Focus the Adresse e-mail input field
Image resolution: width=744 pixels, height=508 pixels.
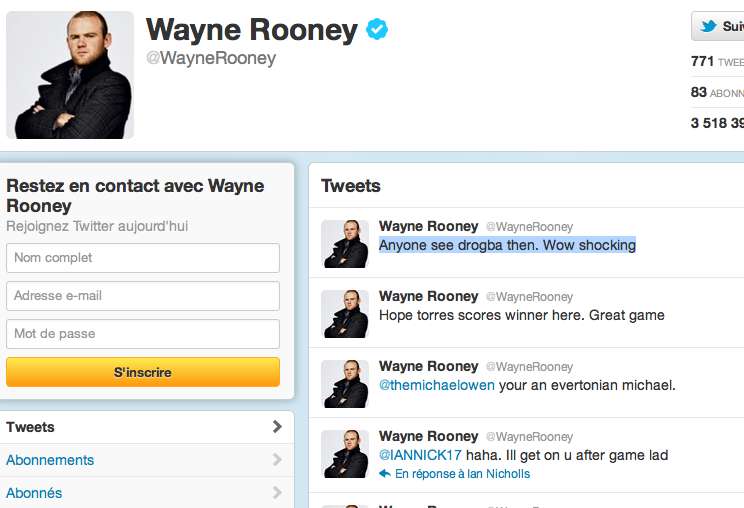143,296
